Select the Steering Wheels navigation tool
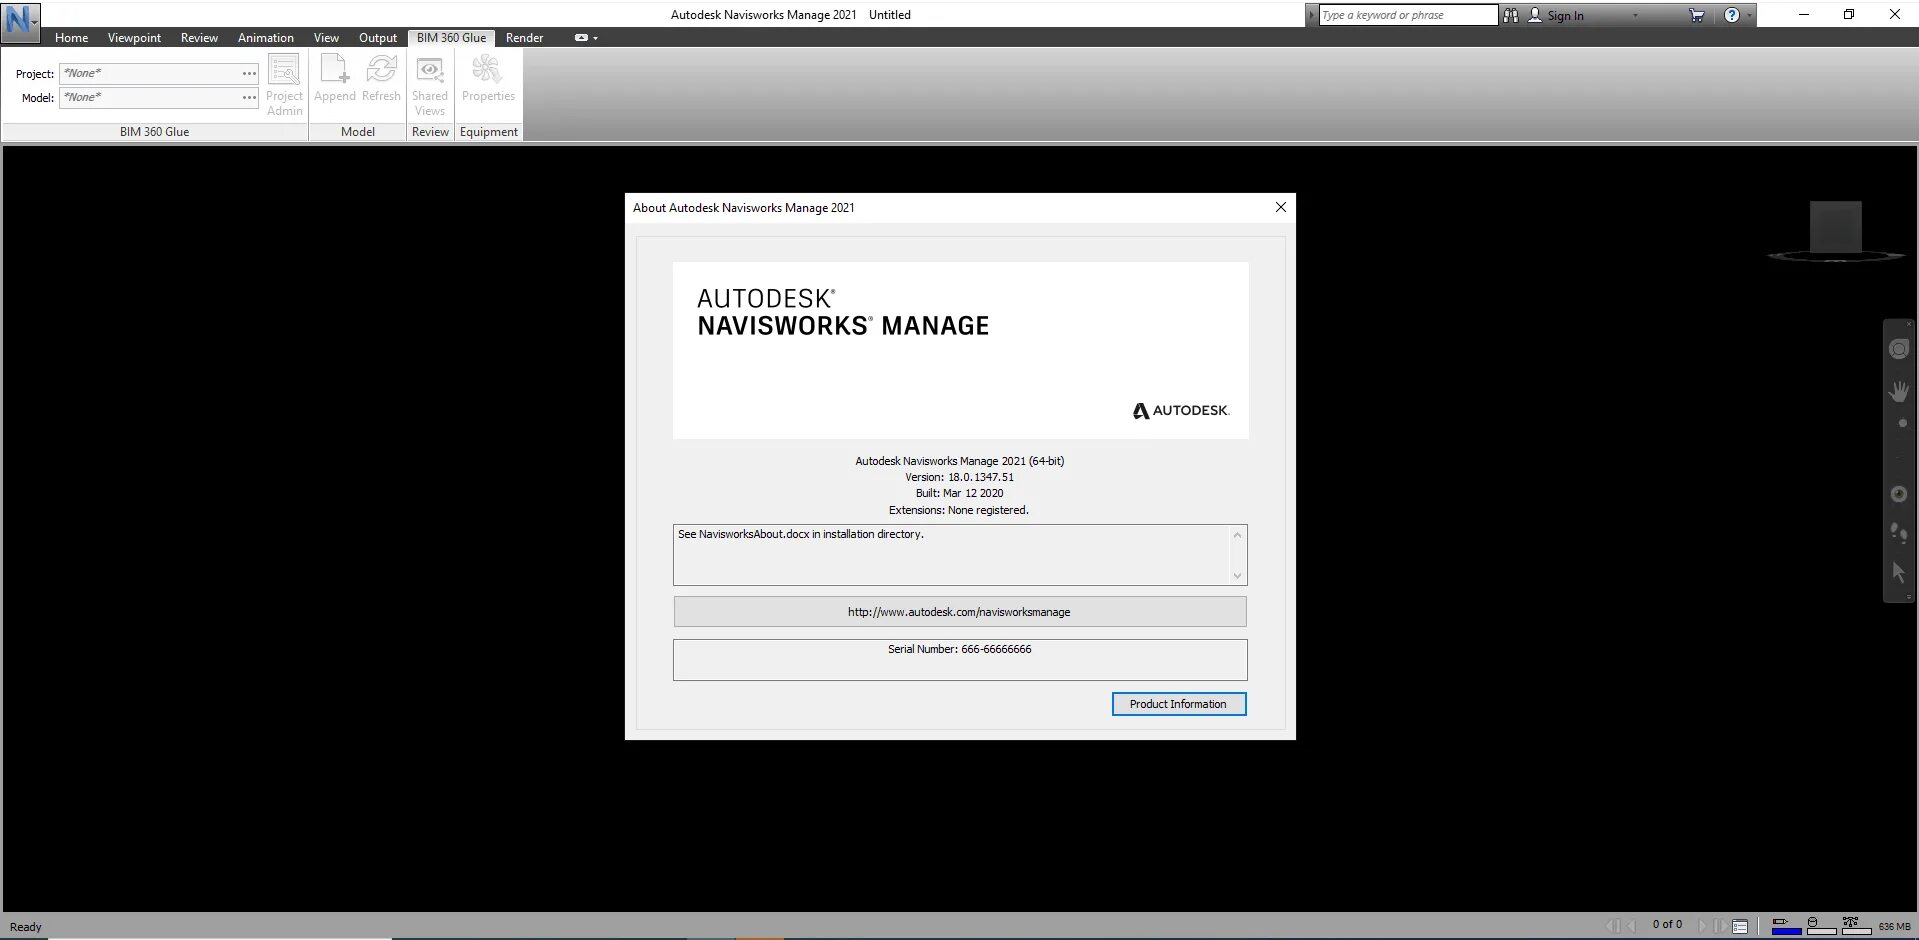Image resolution: width=1919 pixels, height=940 pixels. [x=1899, y=349]
